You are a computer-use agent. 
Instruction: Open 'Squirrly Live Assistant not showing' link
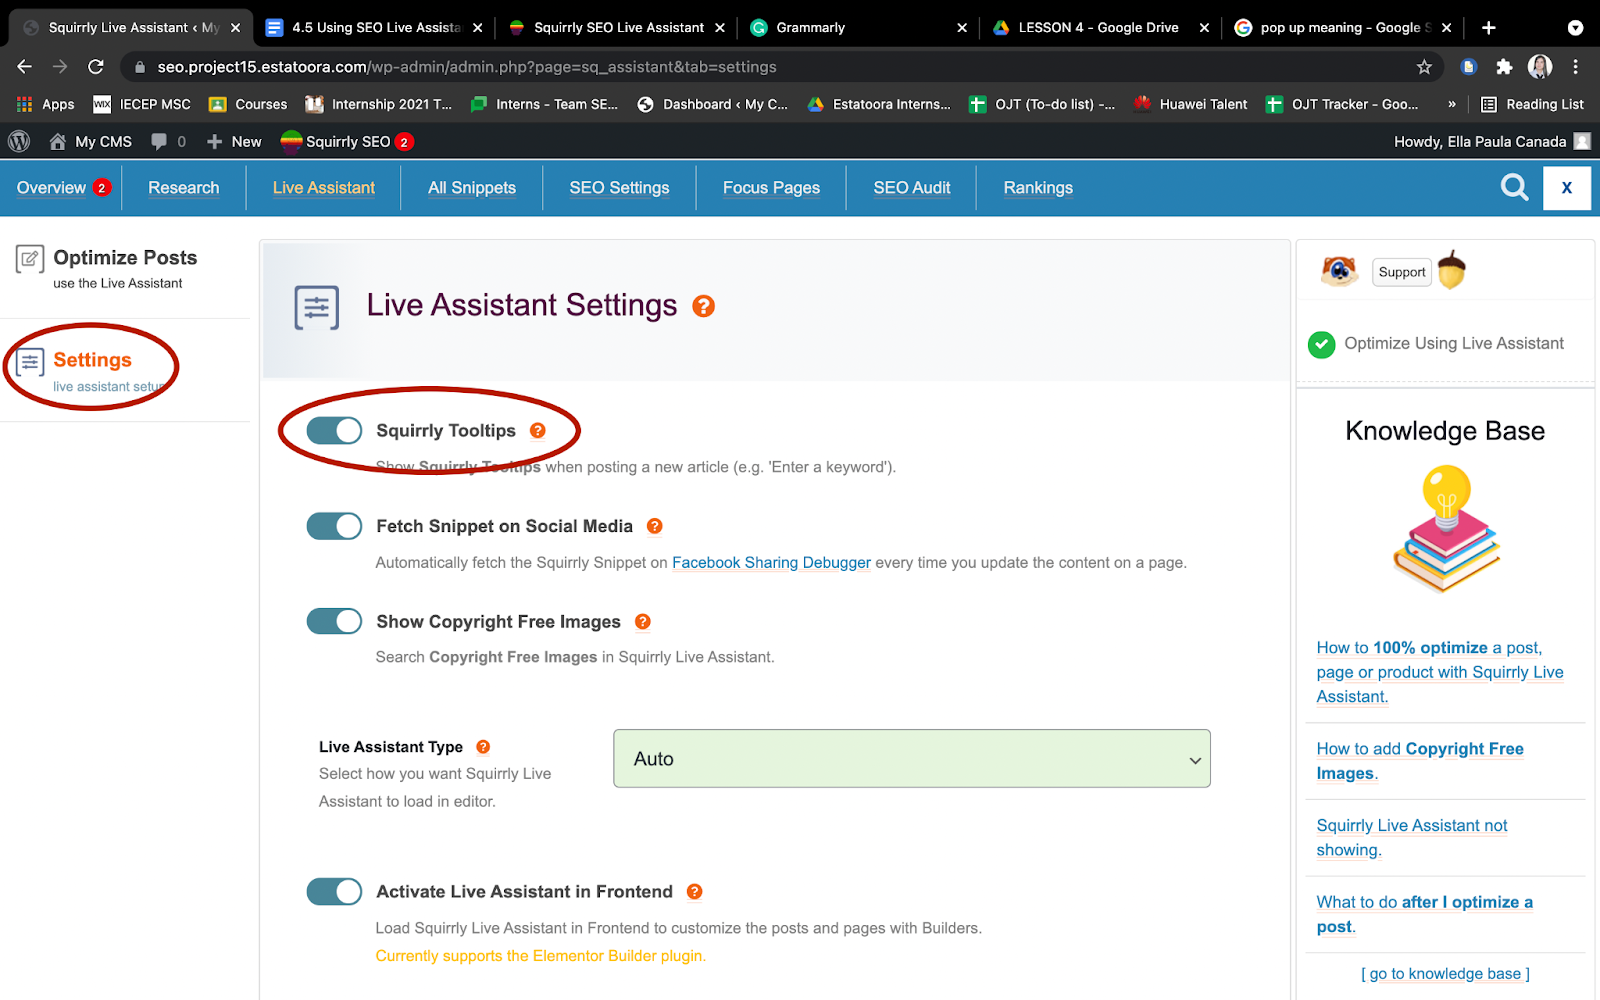[x=1412, y=838]
